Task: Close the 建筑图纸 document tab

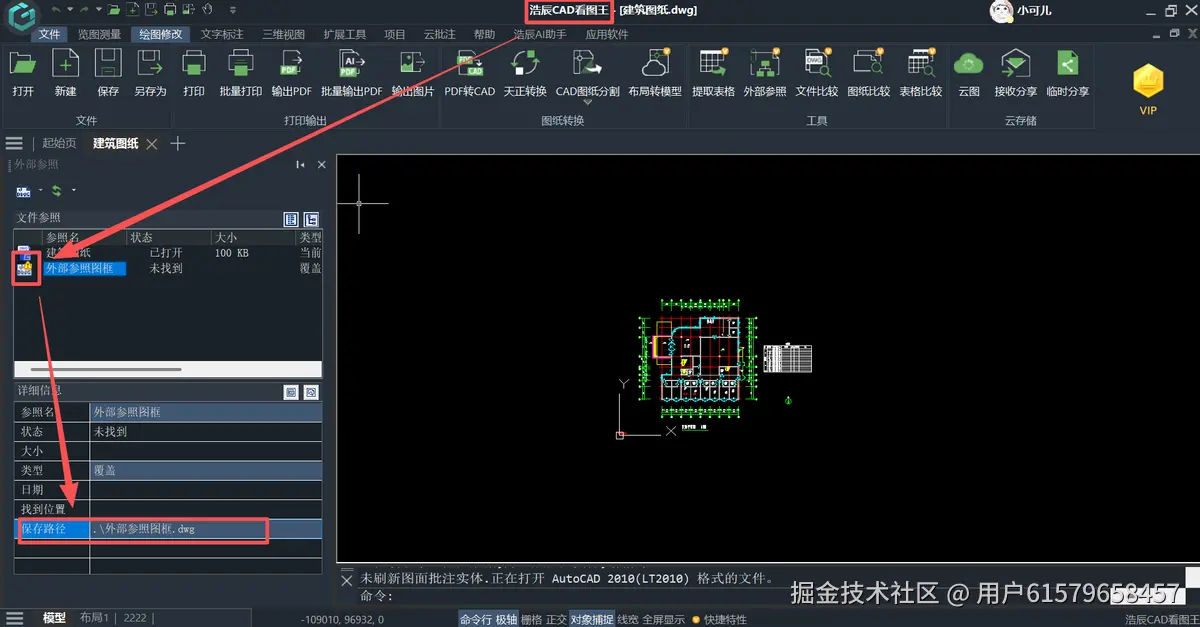Action: (x=152, y=144)
